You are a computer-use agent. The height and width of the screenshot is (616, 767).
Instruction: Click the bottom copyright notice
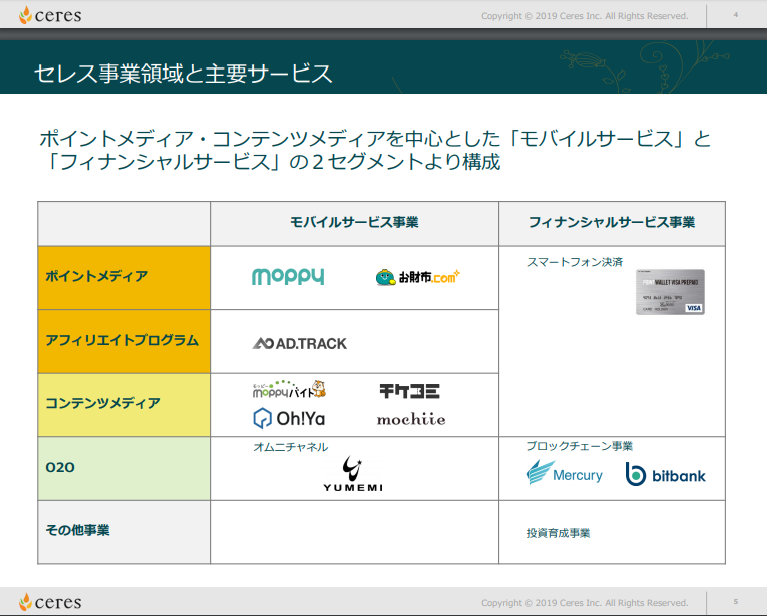point(585,603)
